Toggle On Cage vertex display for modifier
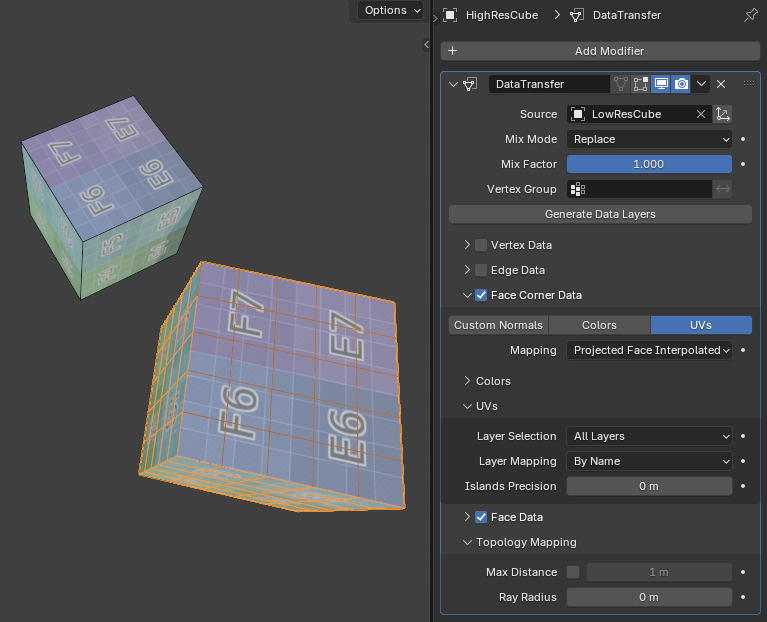Screen dimensions: 767x622 click(621, 84)
